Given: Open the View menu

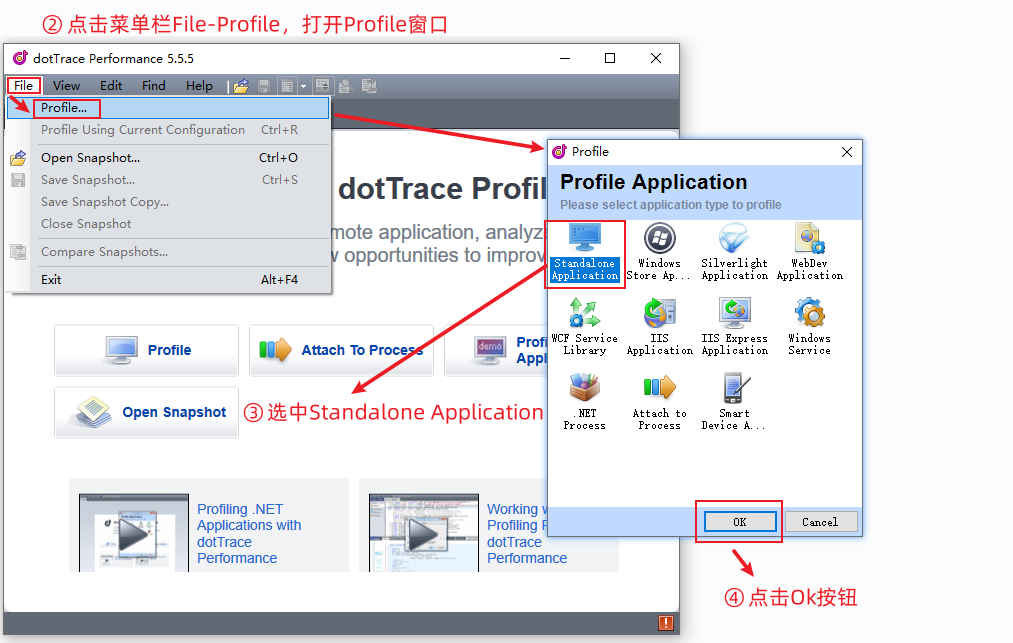Looking at the screenshot, I should point(67,85).
